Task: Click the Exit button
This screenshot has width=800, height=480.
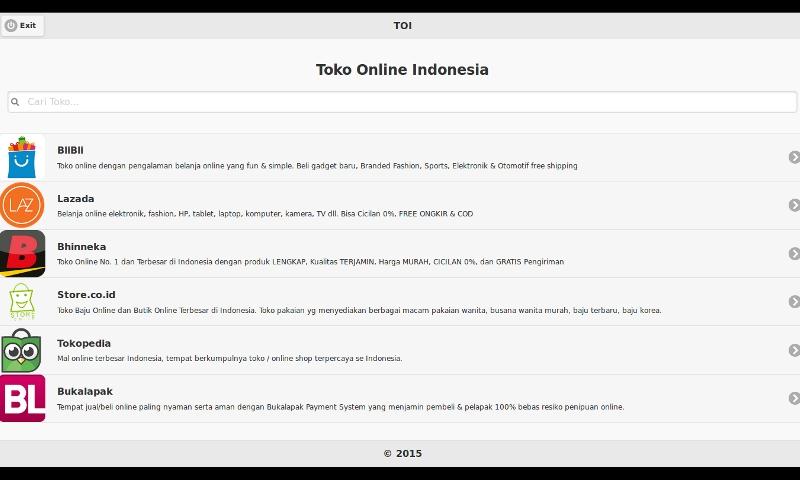Action: pyautogui.click(x=22, y=26)
